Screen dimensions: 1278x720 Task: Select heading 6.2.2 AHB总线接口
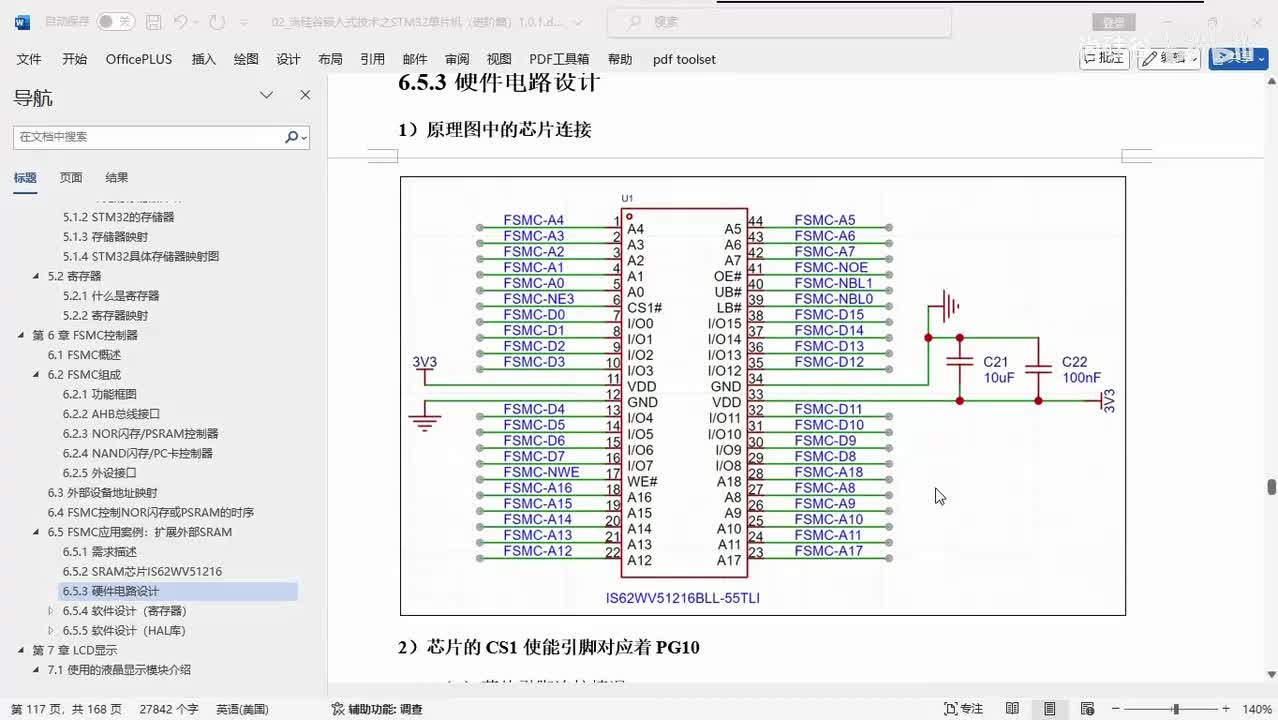click(x=111, y=414)
